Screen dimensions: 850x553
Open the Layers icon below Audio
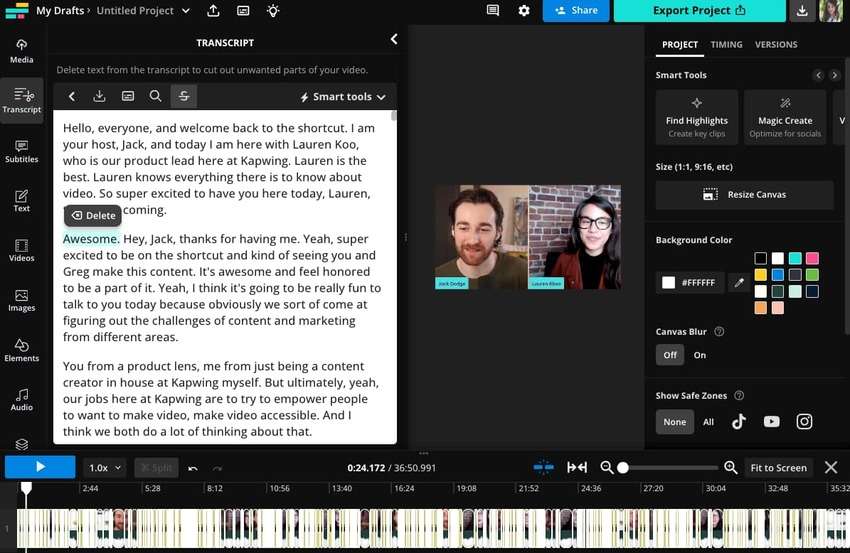22,445
